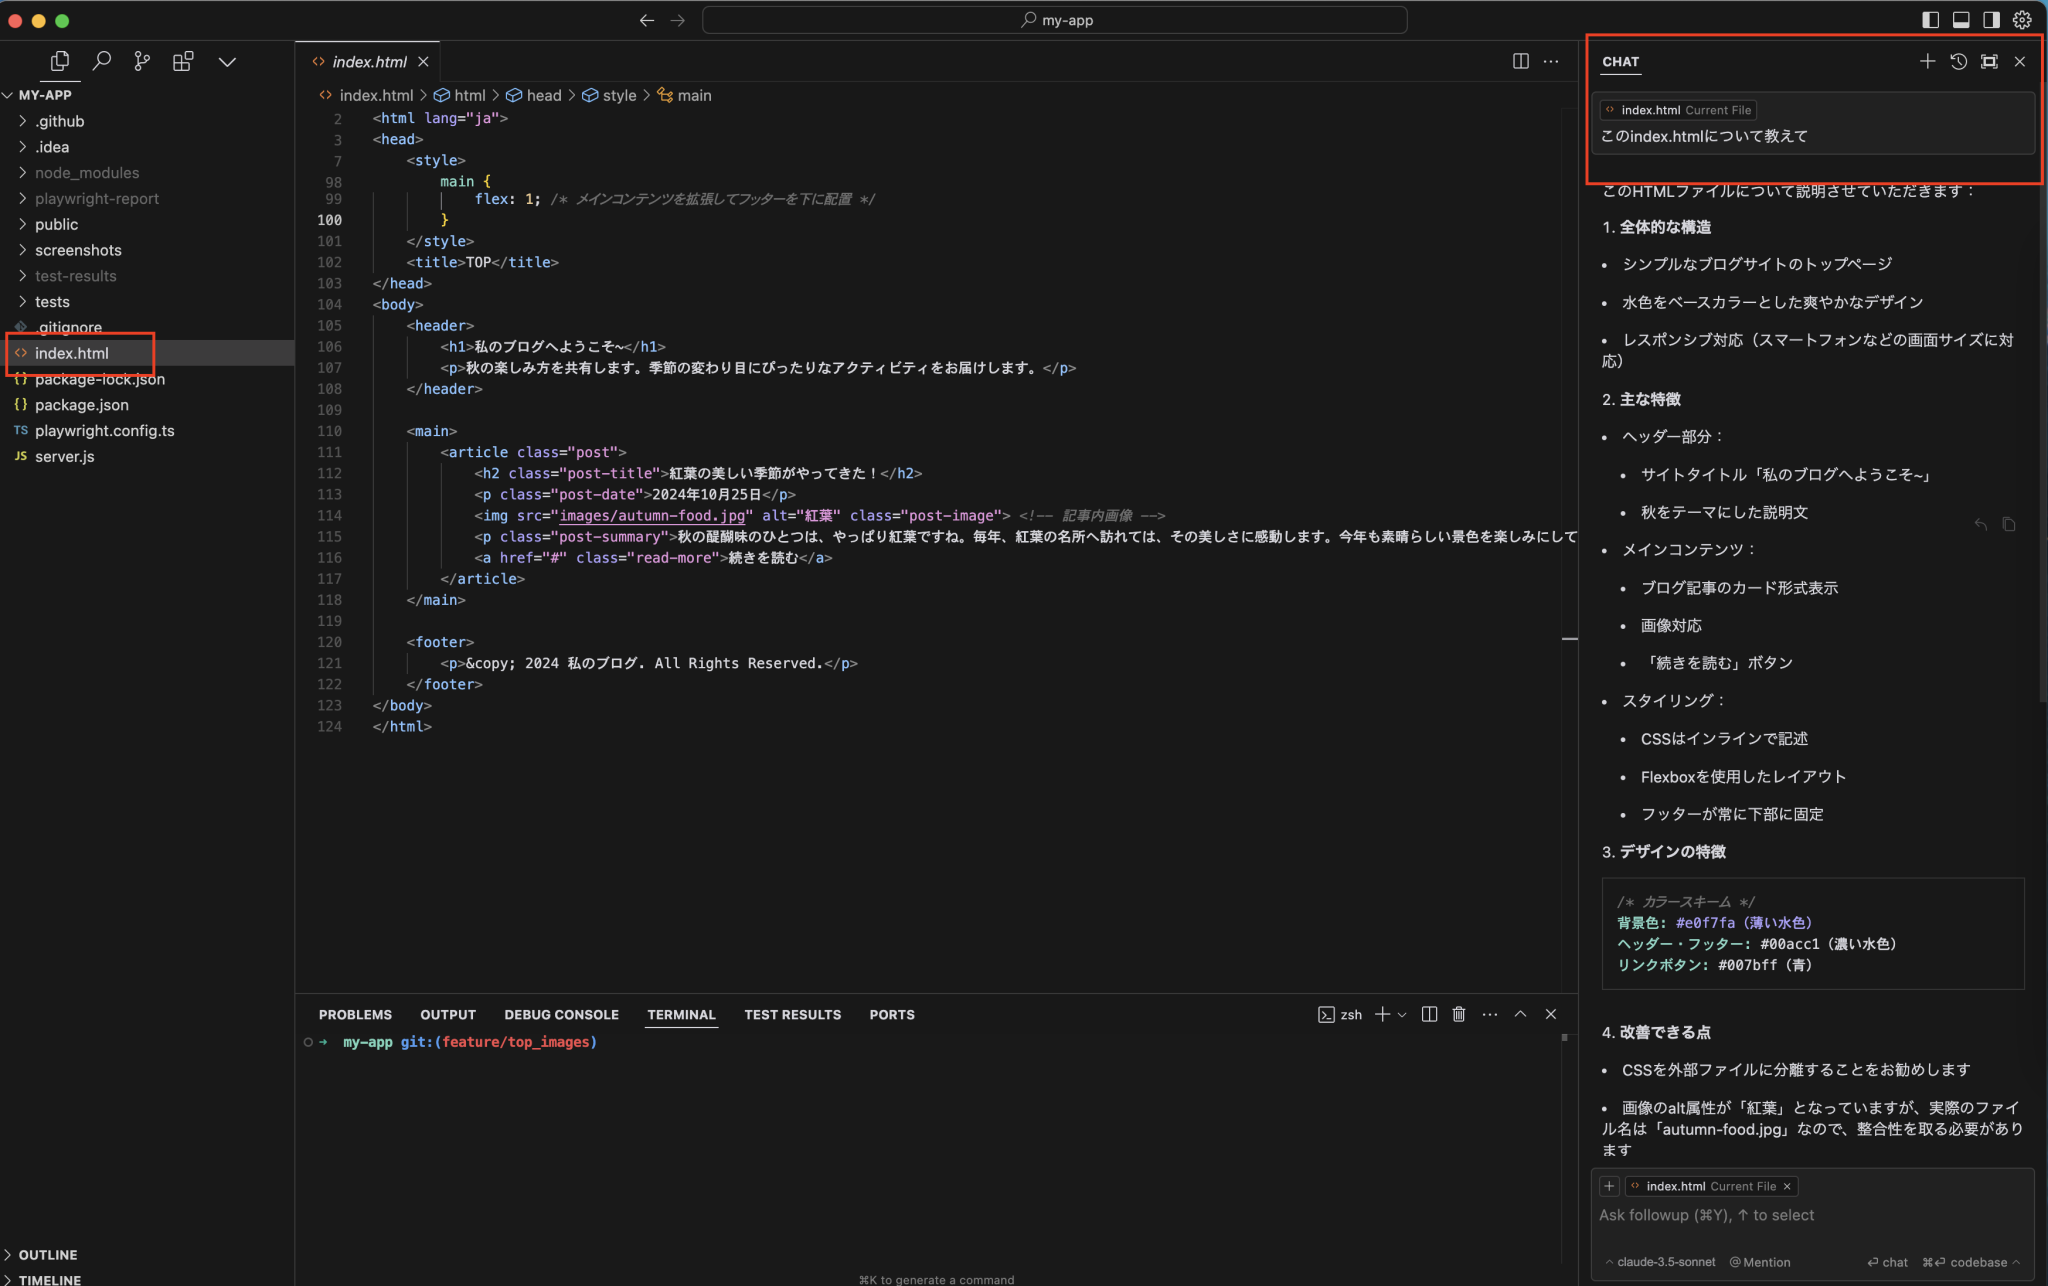Screen dimensions: 2048x1286
Task: Split the editor to the right
Action: [x=1521, y=61]
